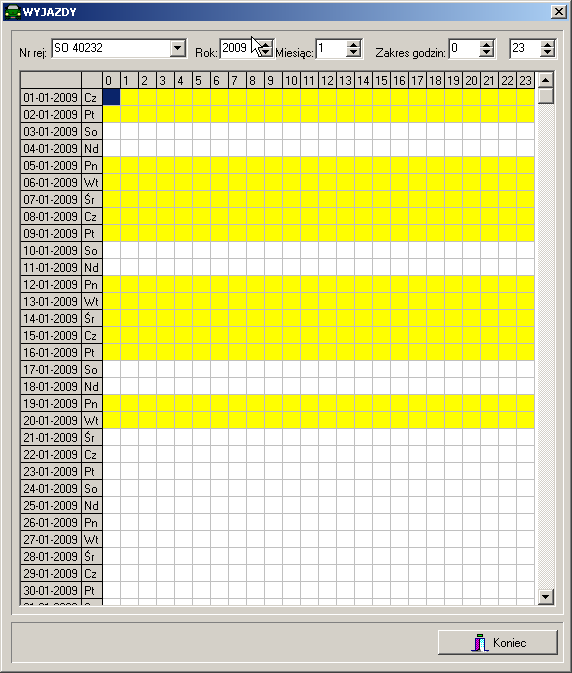This screenshot has width=572, height=673.
Task: Increase the Rok year value
Action: tap(266, 44)
